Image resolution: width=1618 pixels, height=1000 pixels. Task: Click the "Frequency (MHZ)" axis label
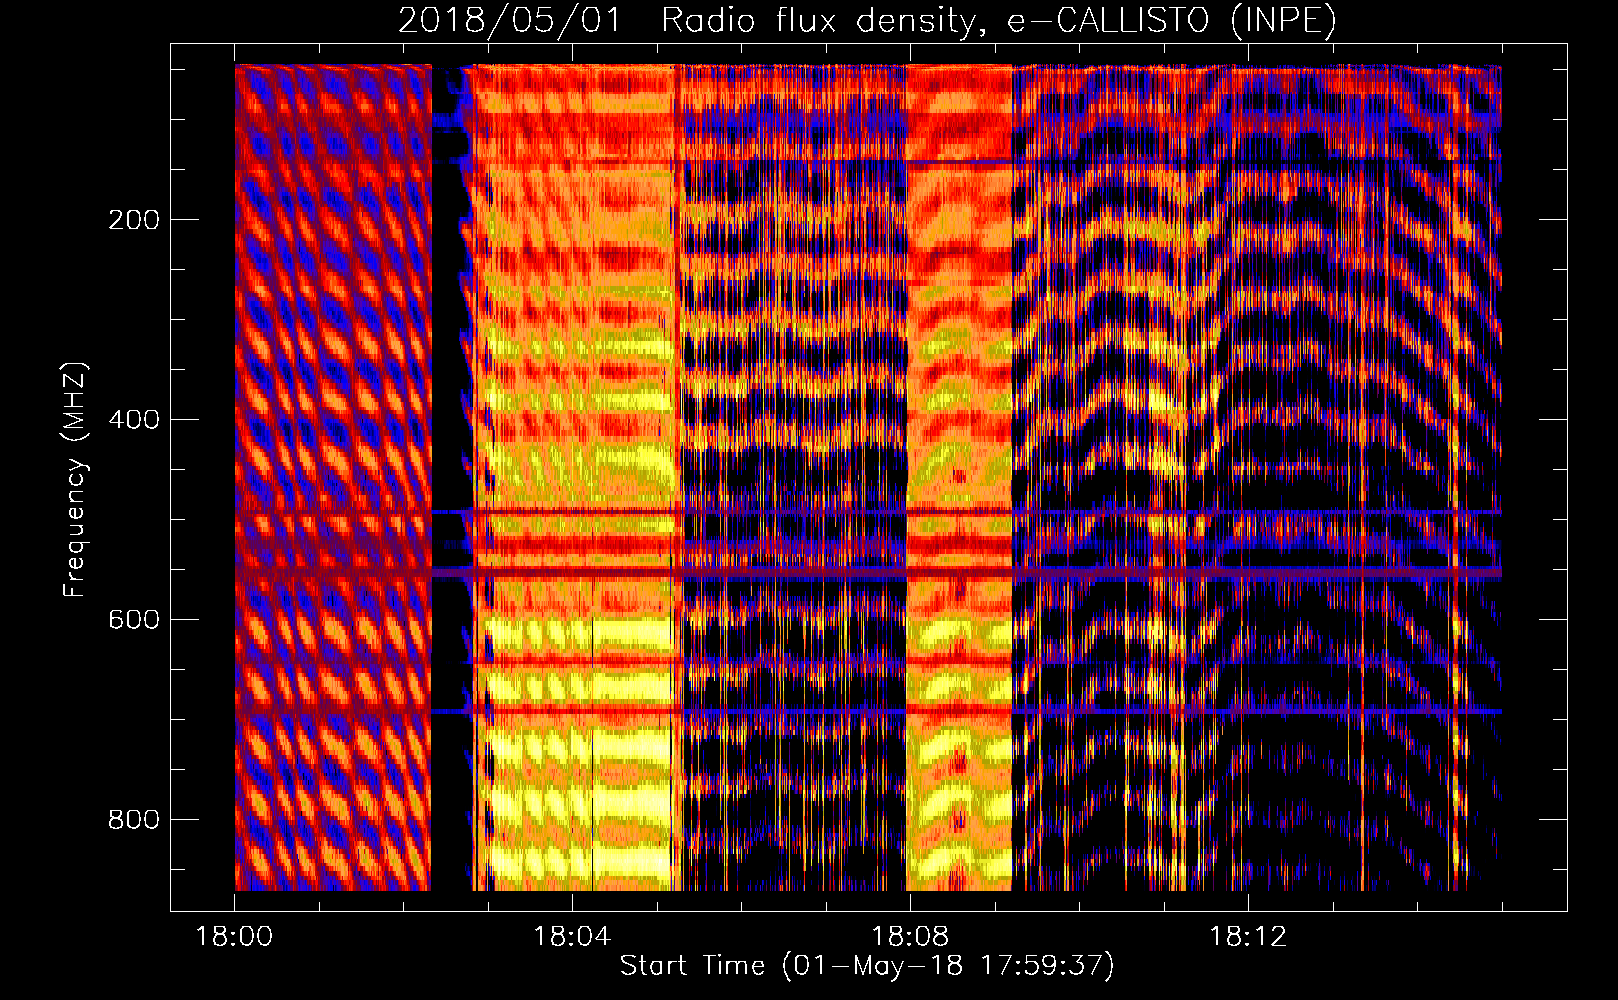pyautogui.click(x=75, y=480)
